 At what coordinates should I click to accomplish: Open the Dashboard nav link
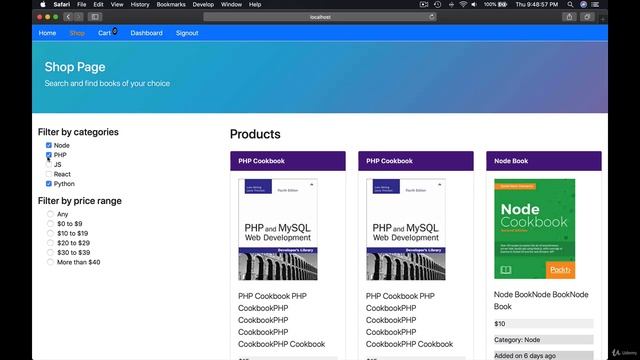(147, 33)
